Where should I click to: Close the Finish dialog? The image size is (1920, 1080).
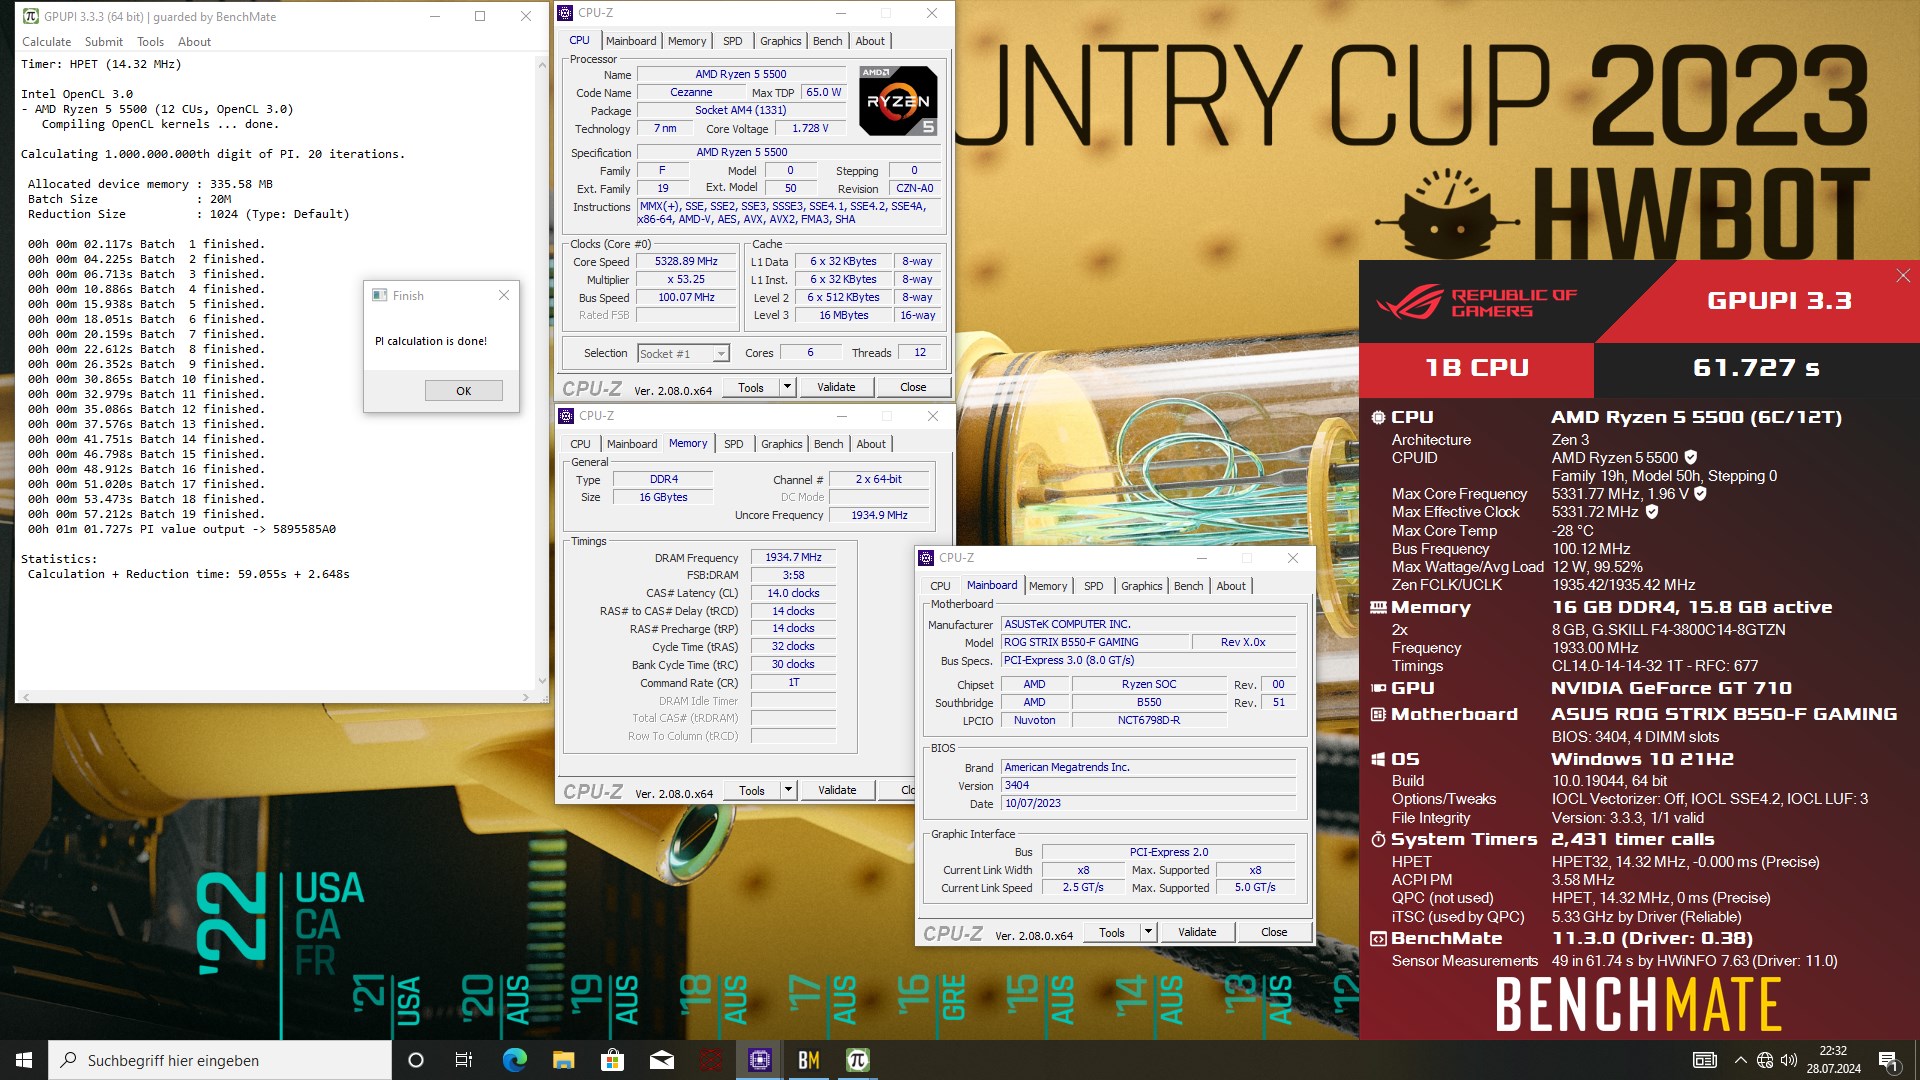coord(504,295)
